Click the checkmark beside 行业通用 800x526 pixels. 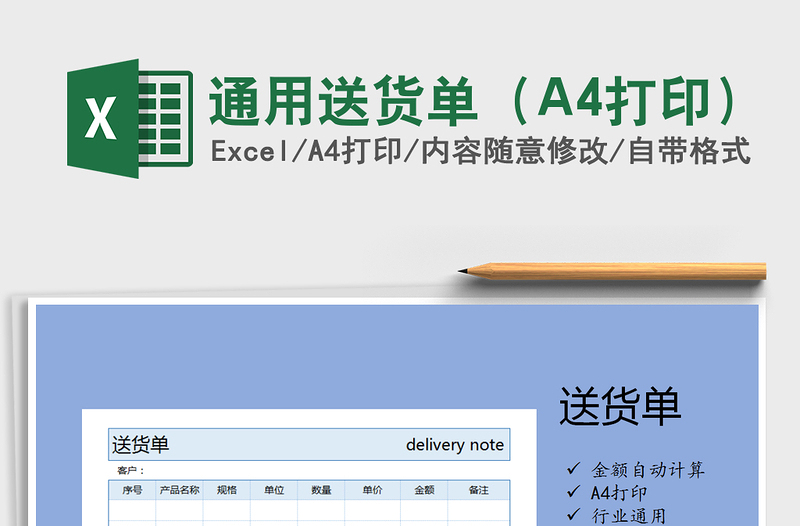573,514
